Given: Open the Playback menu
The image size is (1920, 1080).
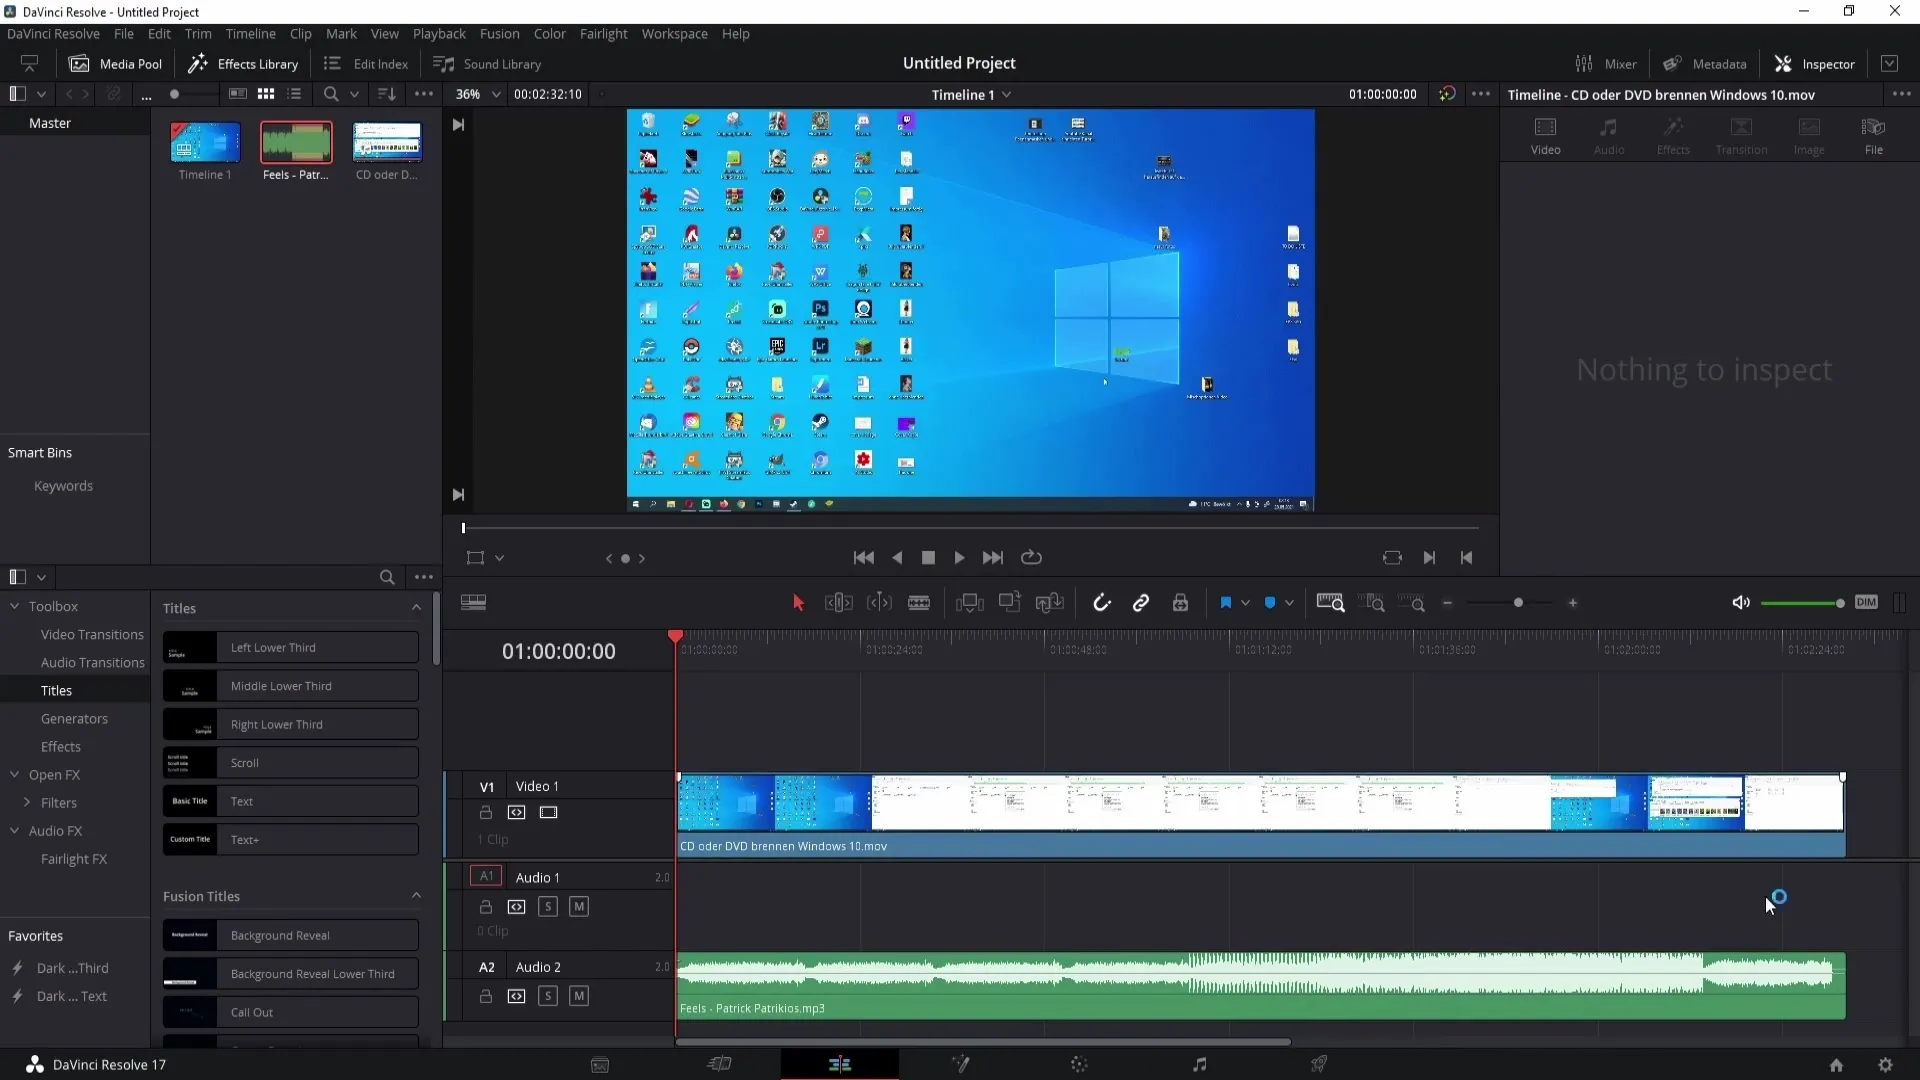Looking at the screenshot, I should click(x=439, y=33).
